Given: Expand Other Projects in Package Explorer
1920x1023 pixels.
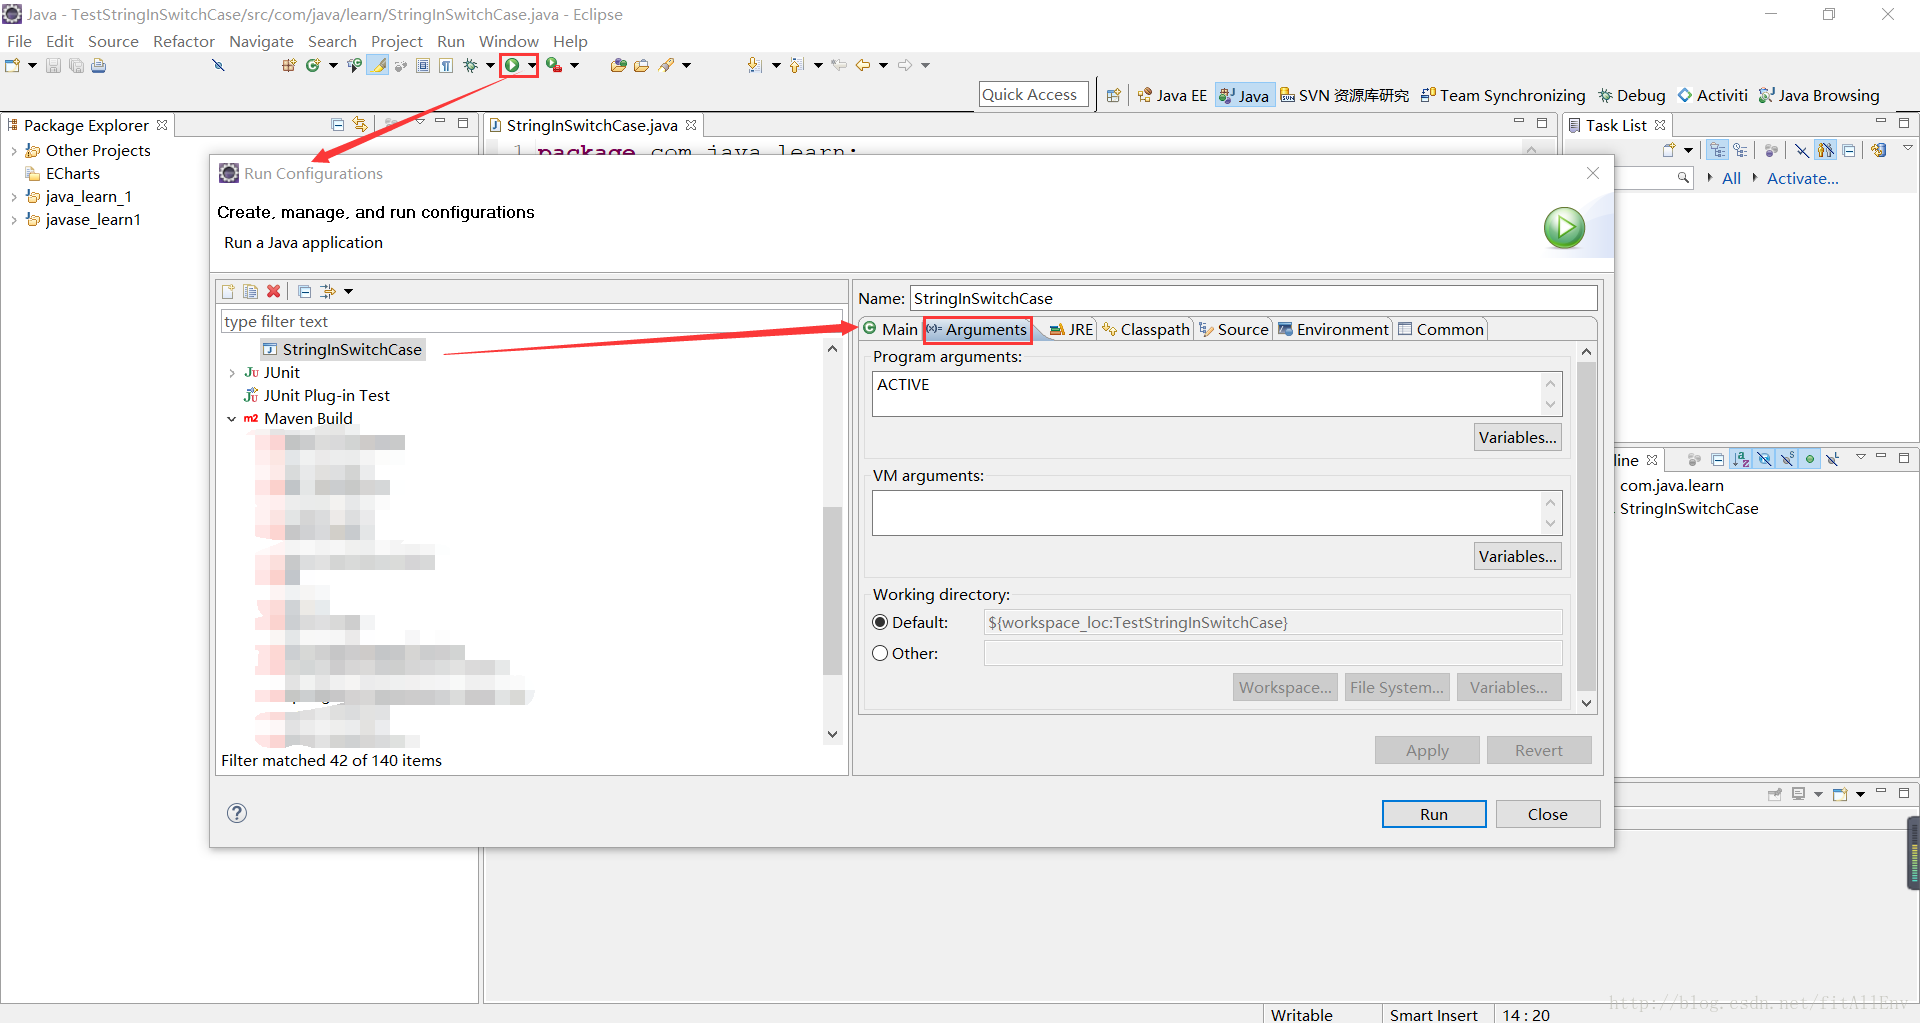Looking at the screenshot, I should click(x=13, y=151).
